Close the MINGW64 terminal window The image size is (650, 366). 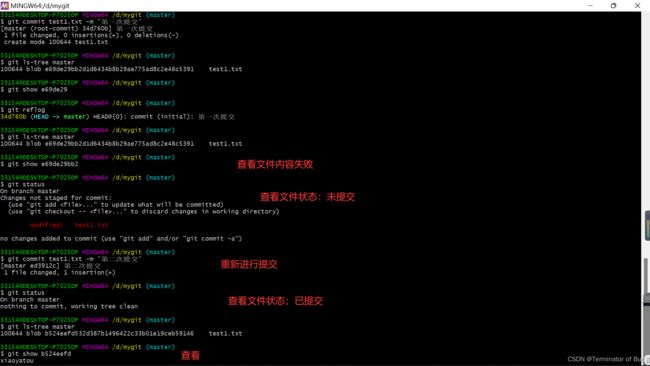point(637,5)
